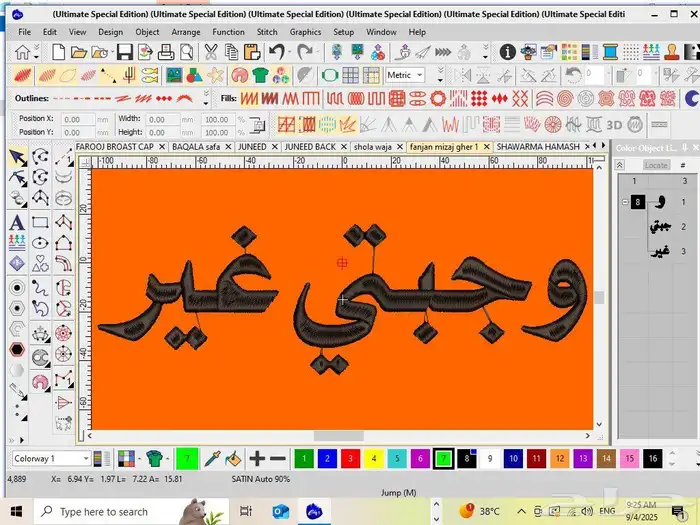The width and height of the screenshot is (700, 525).
Task: Choose the first zigzag fill type
Action: point(249,98)
